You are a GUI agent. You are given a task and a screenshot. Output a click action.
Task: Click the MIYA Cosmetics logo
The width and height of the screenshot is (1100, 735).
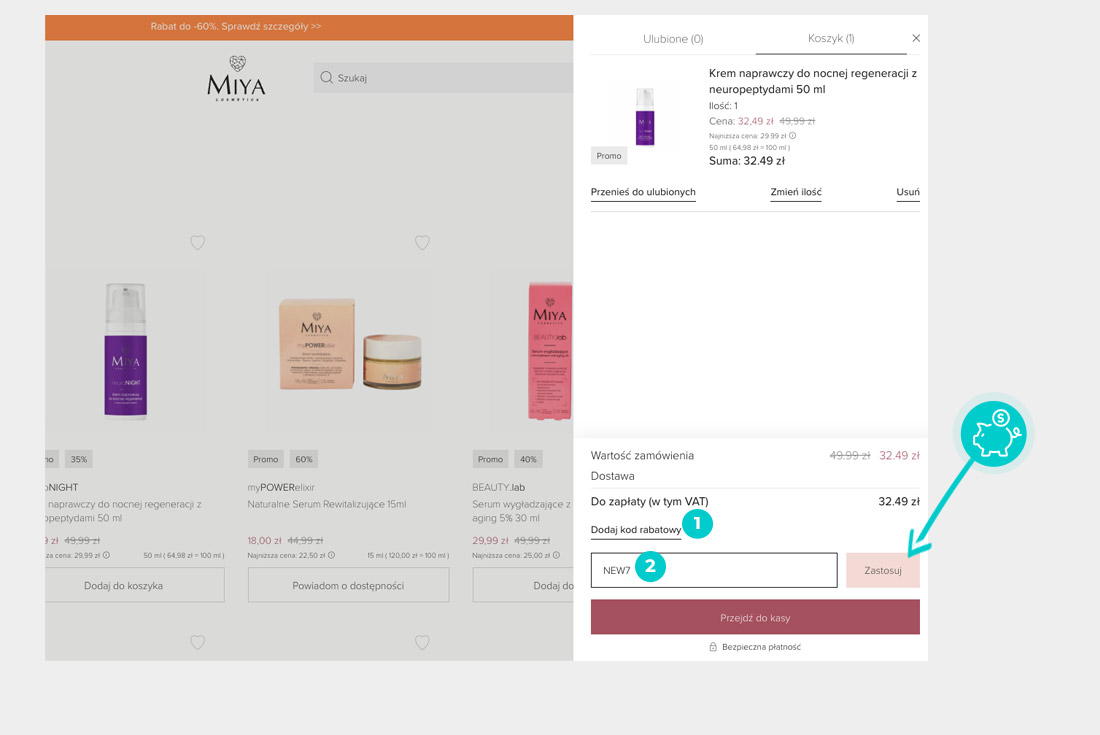[236, 78]
